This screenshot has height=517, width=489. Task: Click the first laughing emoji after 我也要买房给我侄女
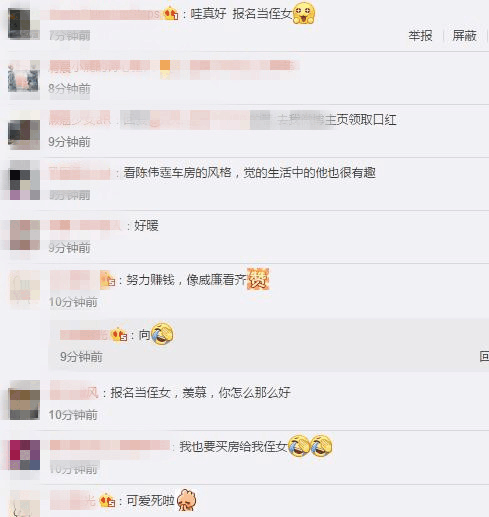click(x=299, y=446)
